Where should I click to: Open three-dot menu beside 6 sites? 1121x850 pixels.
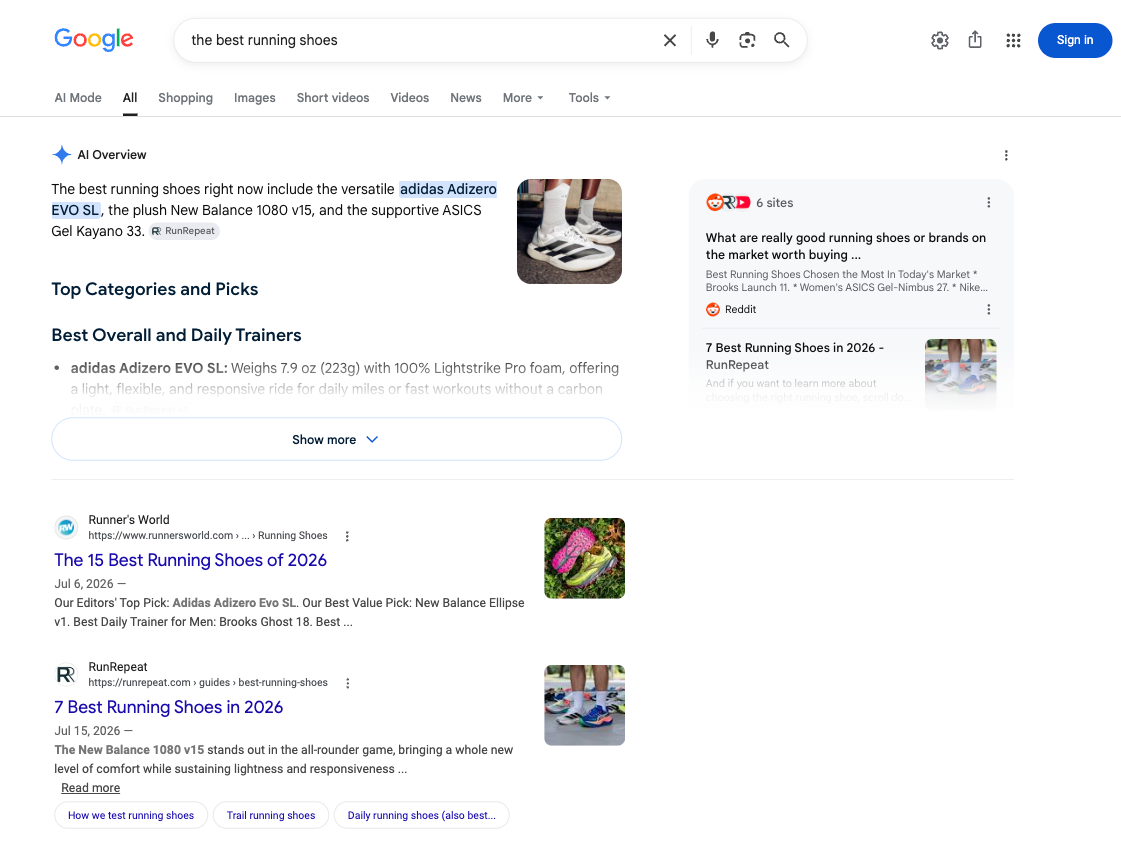pyautogui.click(x=989, y=202)
